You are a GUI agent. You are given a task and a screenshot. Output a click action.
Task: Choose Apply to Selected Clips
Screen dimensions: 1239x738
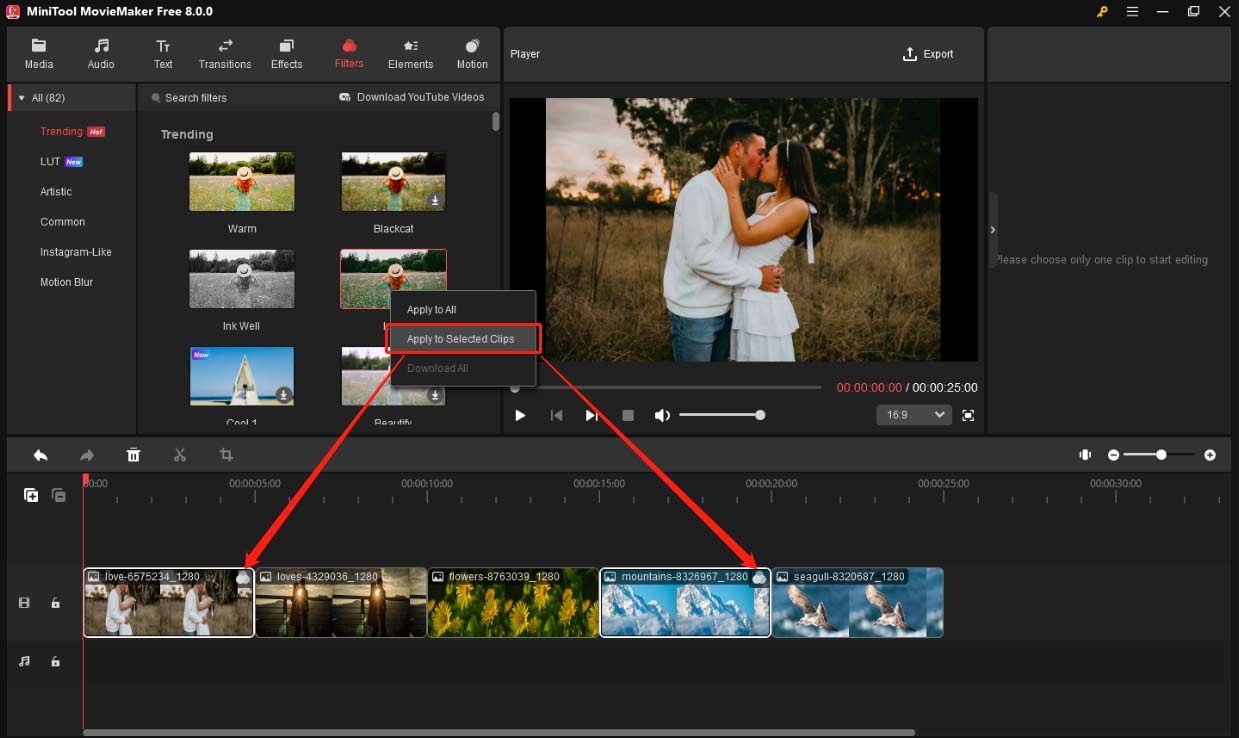point(463,339)
